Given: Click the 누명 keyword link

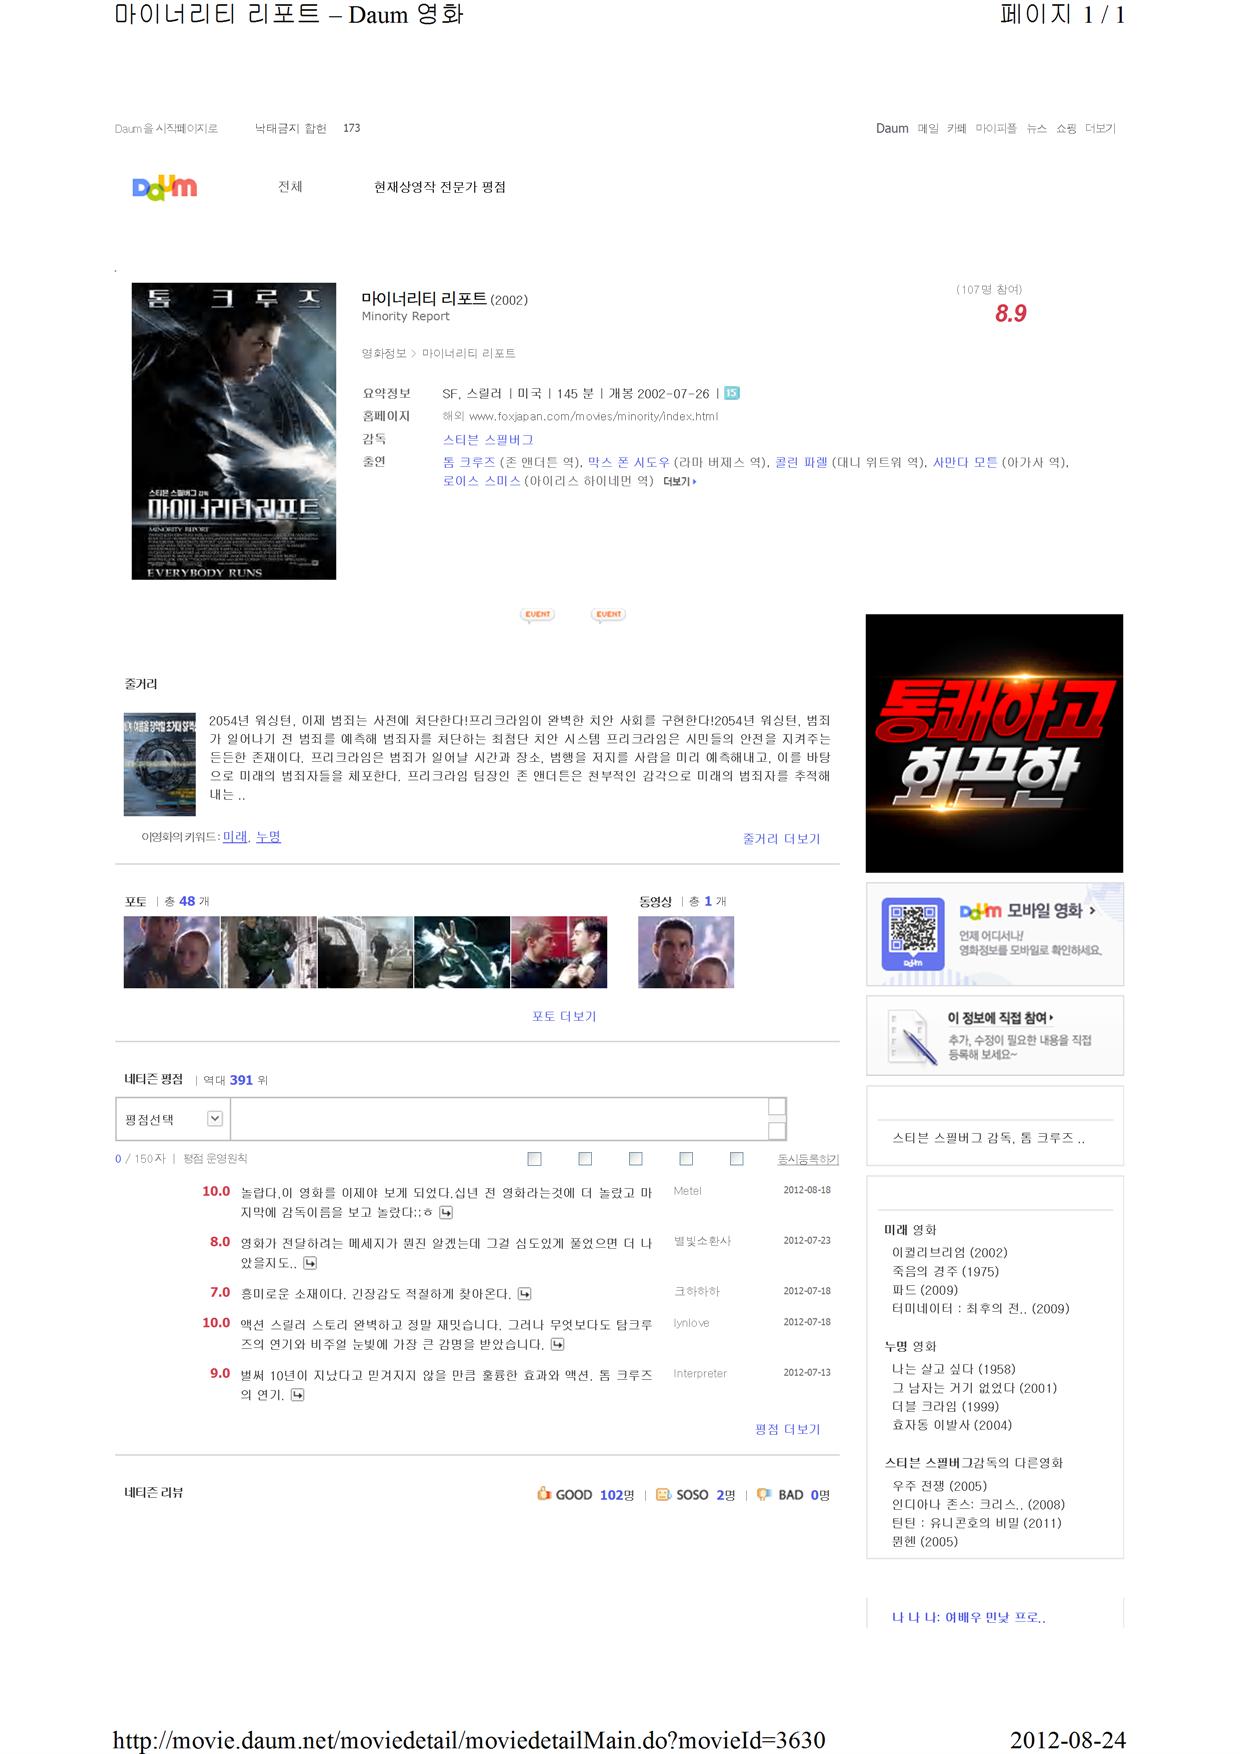Looking at the screenshot, I should click(x=268, y=837).
